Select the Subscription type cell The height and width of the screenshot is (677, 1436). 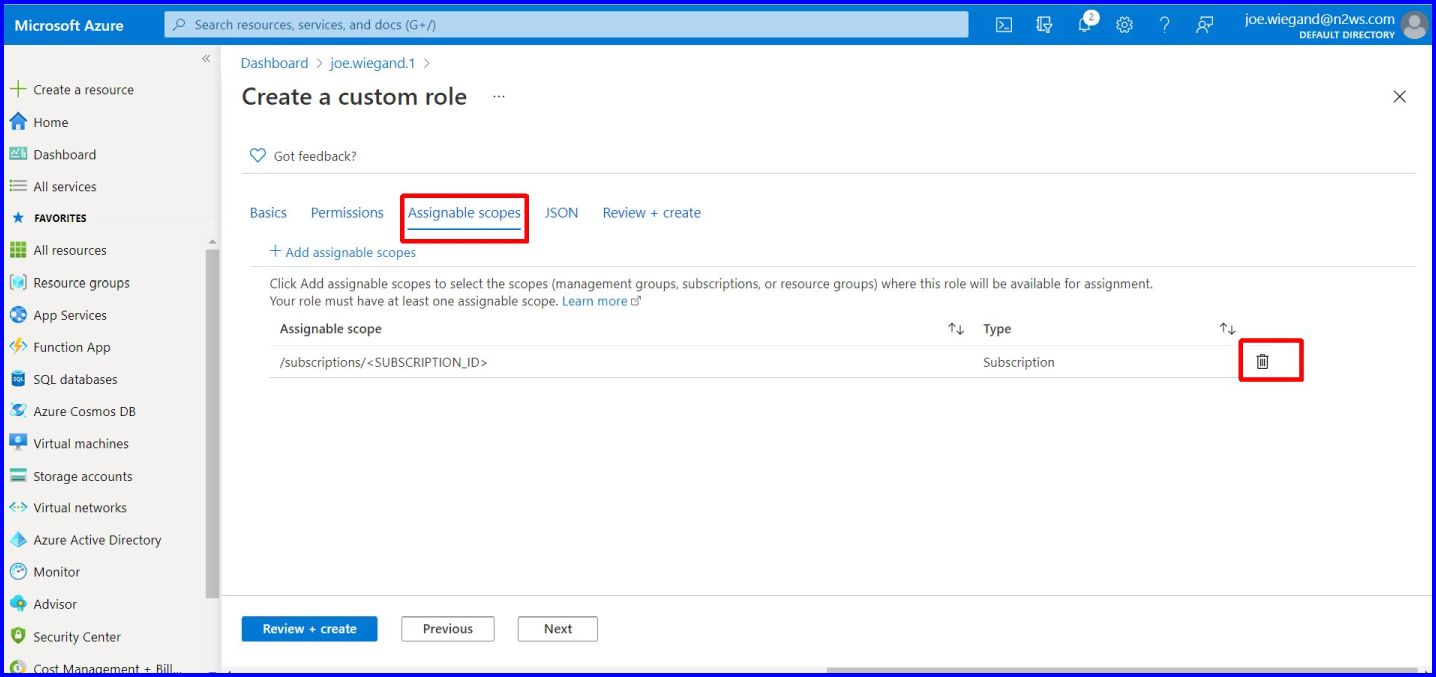click(1019, 362)
